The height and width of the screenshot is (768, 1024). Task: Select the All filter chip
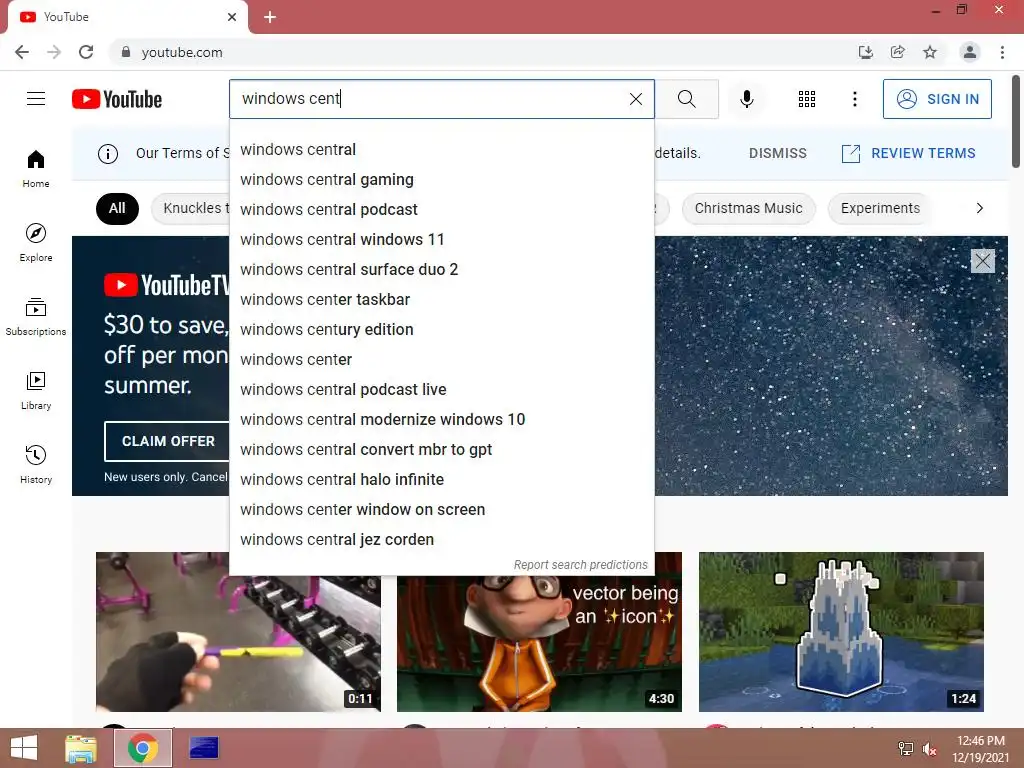click(117, 208)
